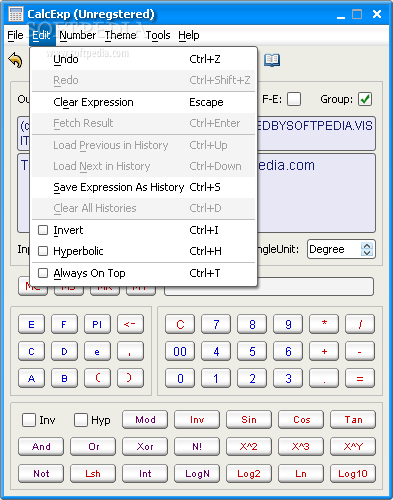Click the minus - button
This screenshot has height=500, width=393.
coord(360,352)
